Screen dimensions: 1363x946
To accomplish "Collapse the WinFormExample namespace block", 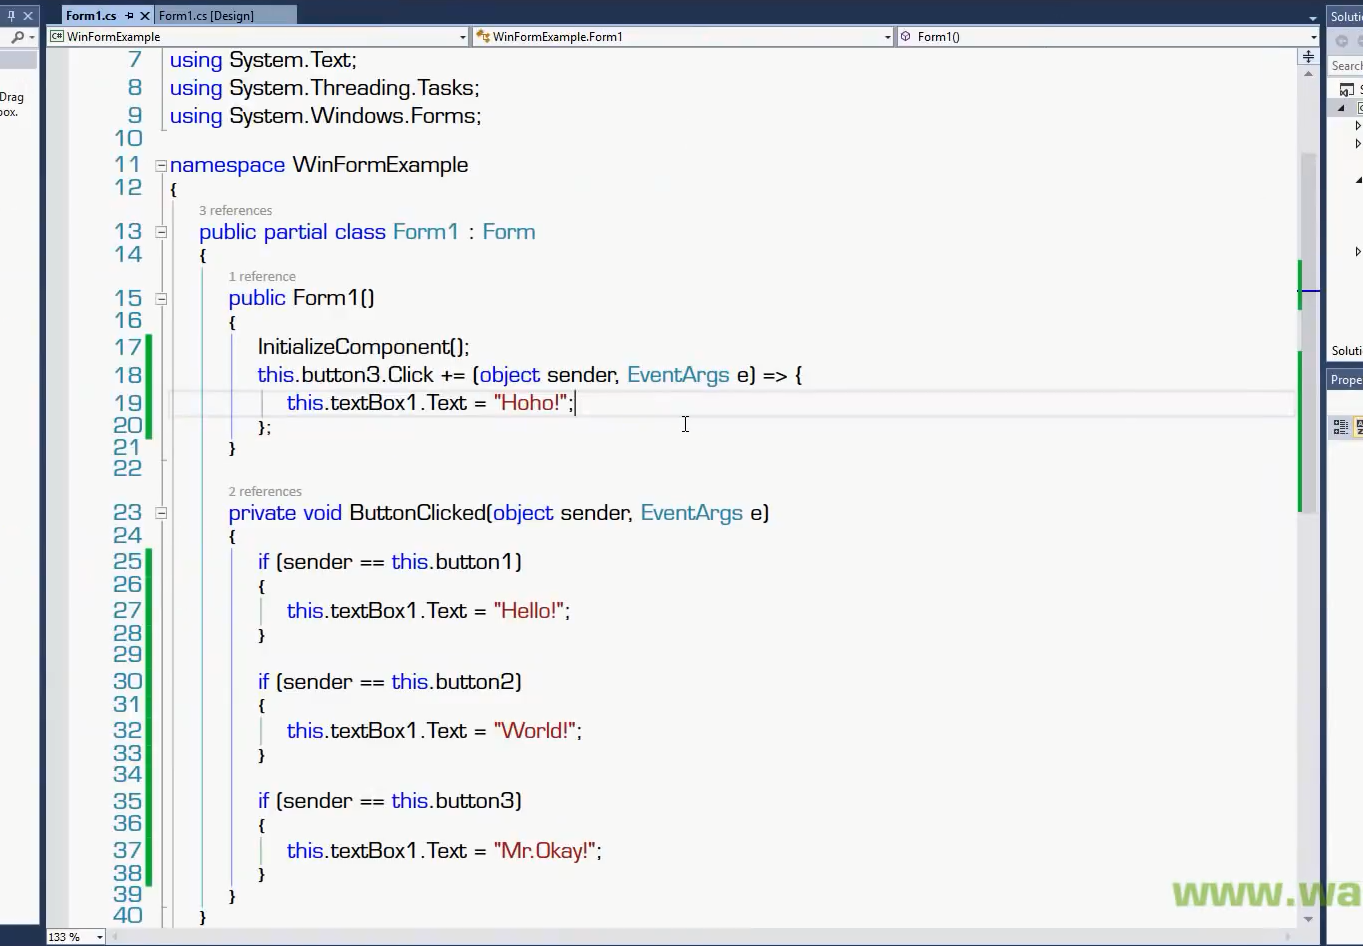I will [x=161, y=165].
